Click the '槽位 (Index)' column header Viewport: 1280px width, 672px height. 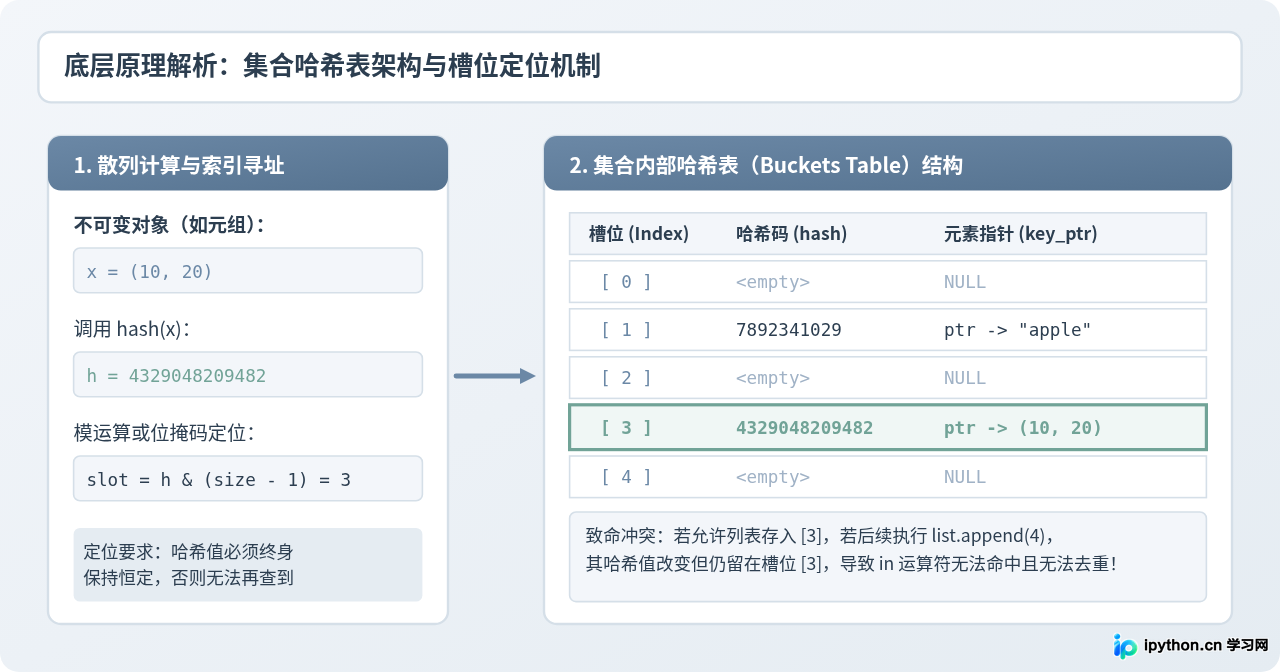coord(639,234)
